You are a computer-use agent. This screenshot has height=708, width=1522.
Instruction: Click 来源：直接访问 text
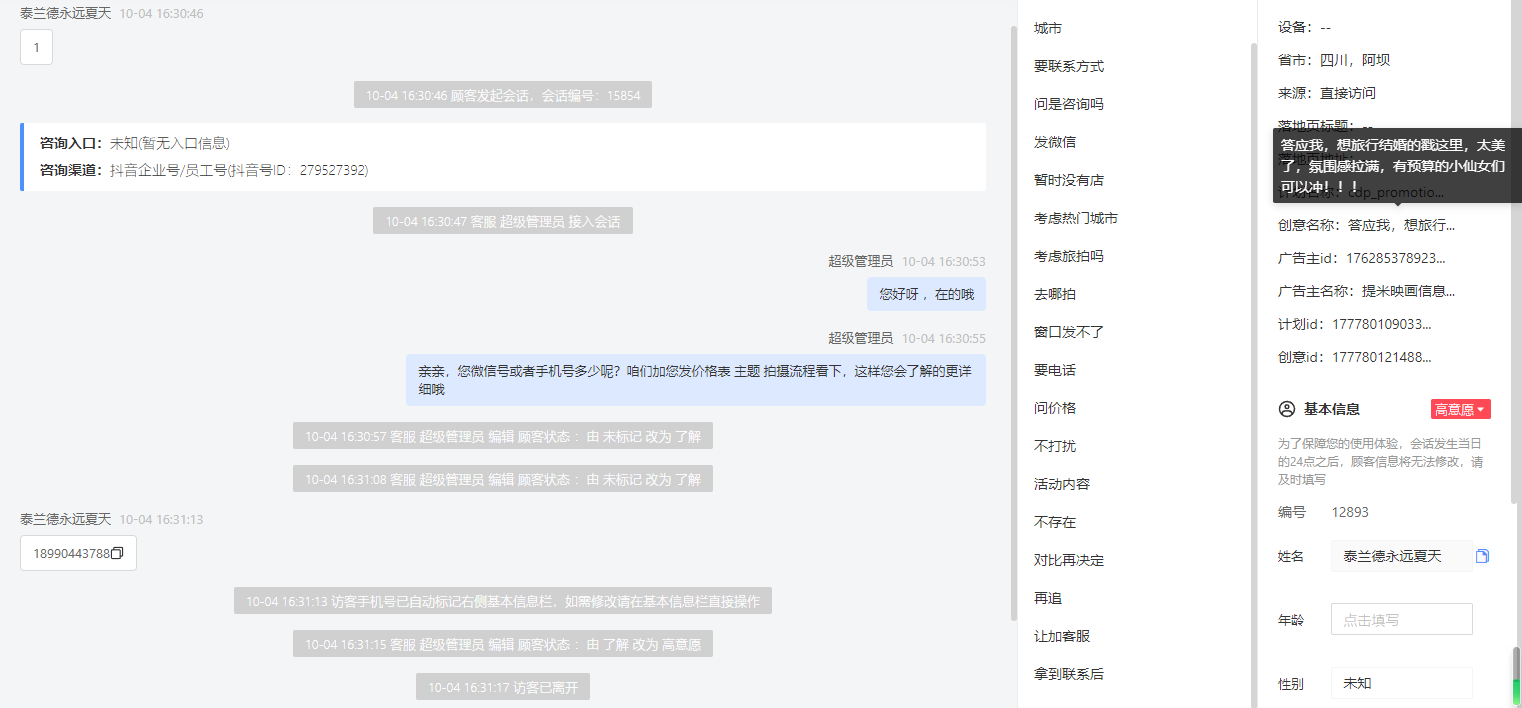coord(1327,93)
